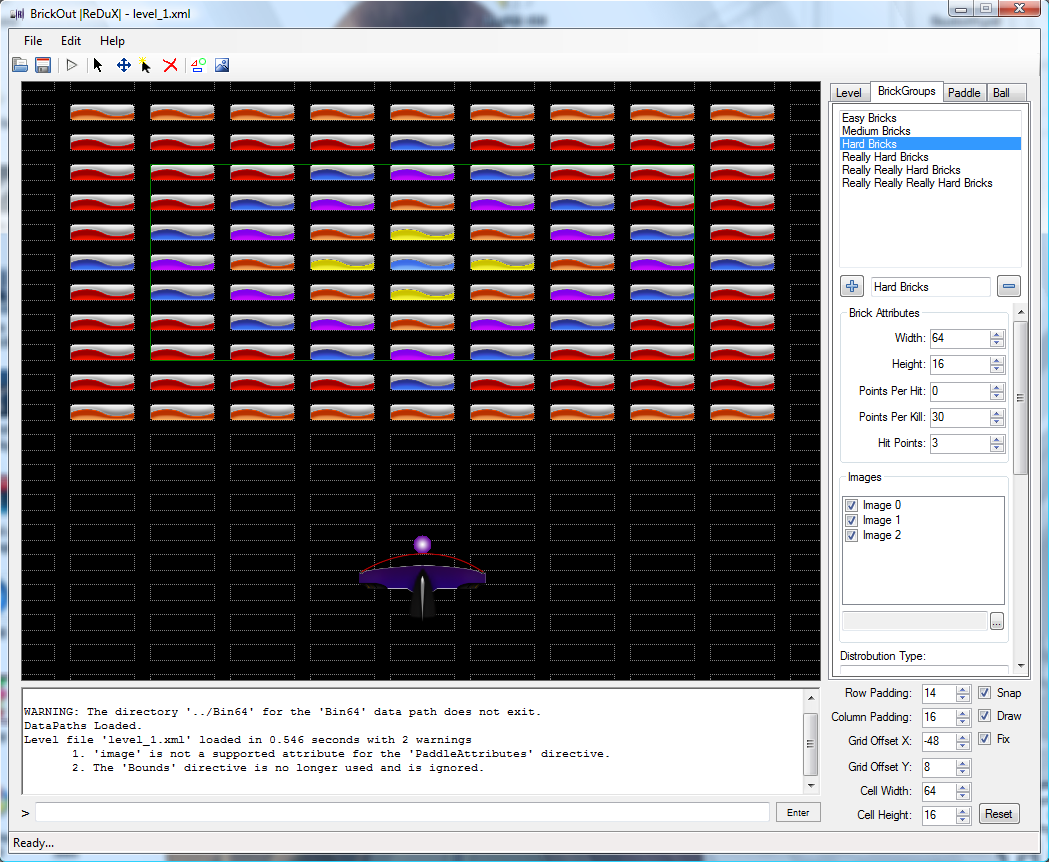Open the File menu
The image size is (1049, 862).
coord(33,41)
